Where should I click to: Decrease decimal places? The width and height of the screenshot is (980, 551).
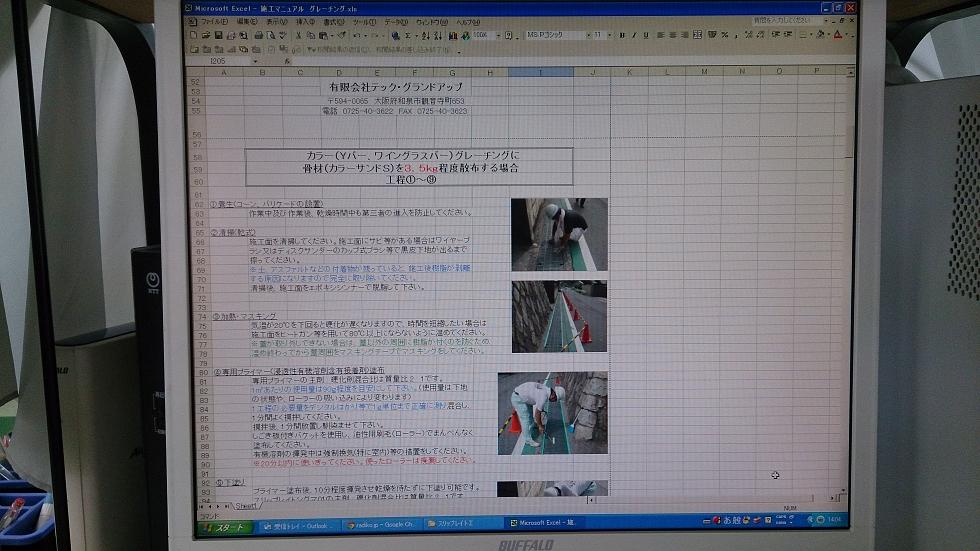click(x=761, y=35)
